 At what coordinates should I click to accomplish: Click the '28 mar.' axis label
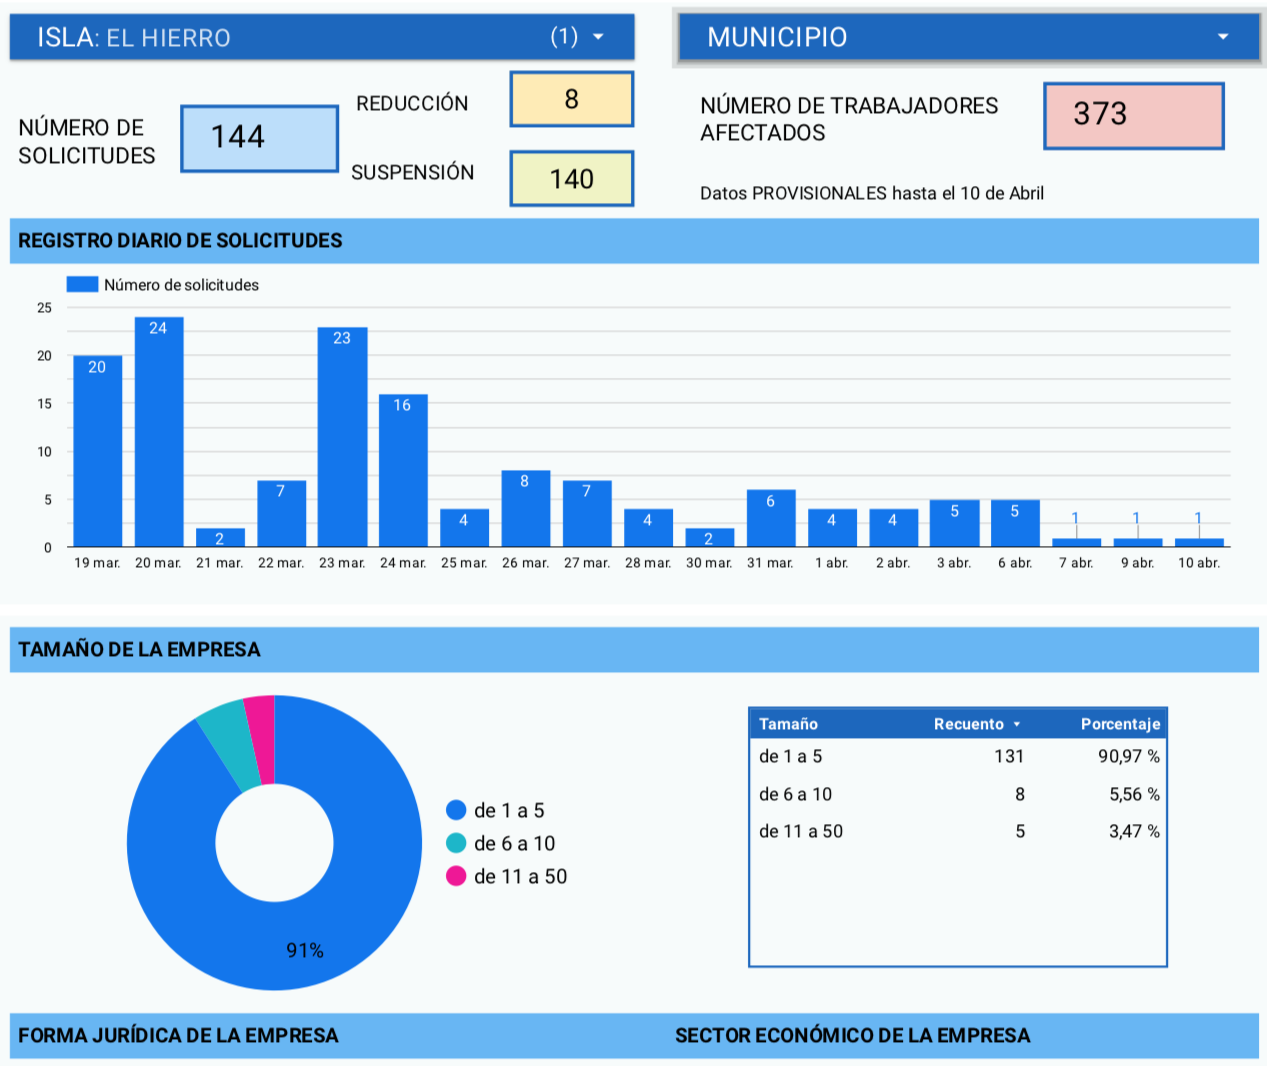pyautogui.click(x=648, y=563)
